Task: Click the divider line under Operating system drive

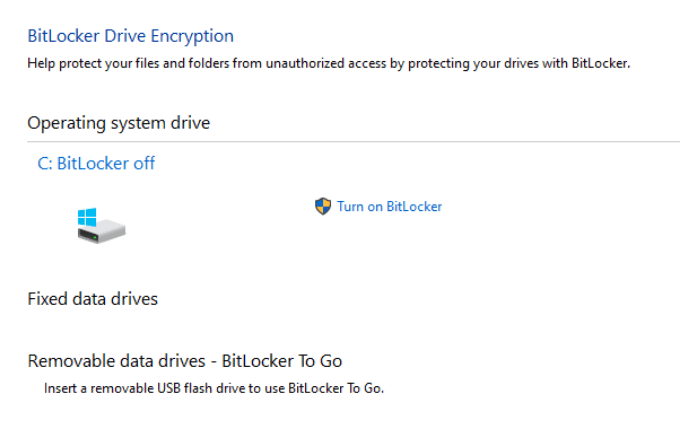Action: click(x=400, y=141)
